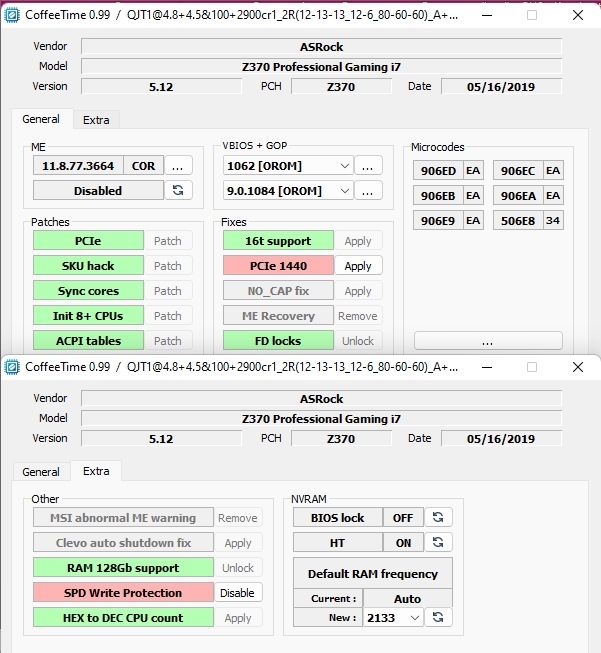Click Patch button beside Init 8+ CPUs
This screenshot has height=653, width=601.
168,316
